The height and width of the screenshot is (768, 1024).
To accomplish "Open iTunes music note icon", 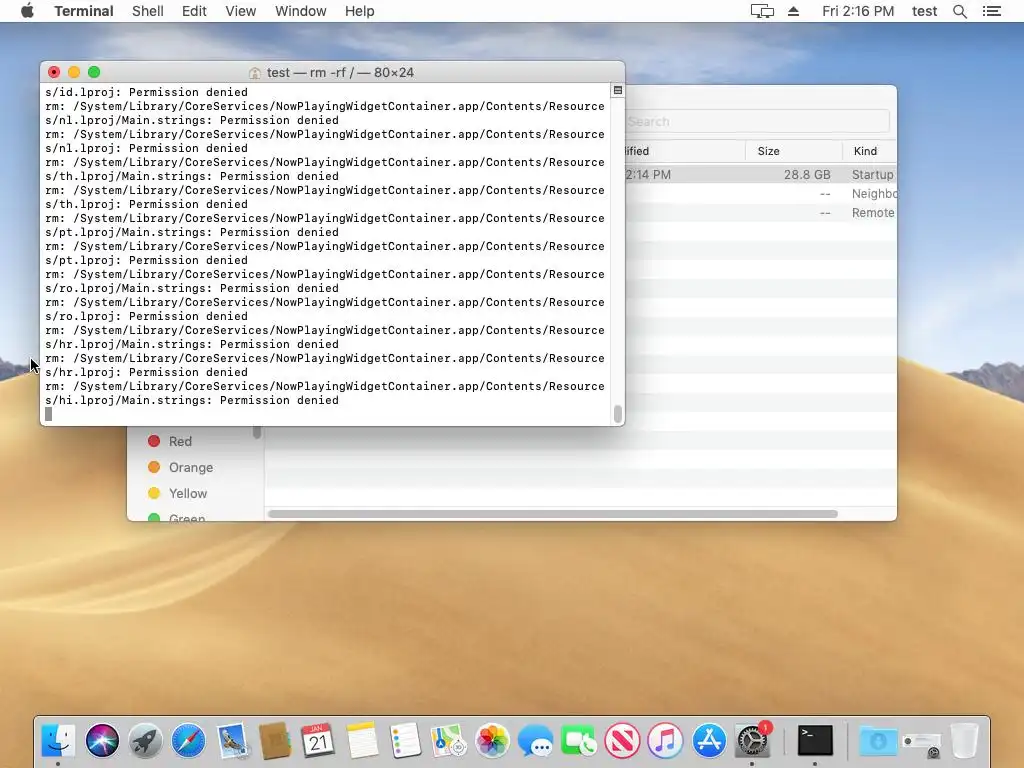I will [665, 741].
